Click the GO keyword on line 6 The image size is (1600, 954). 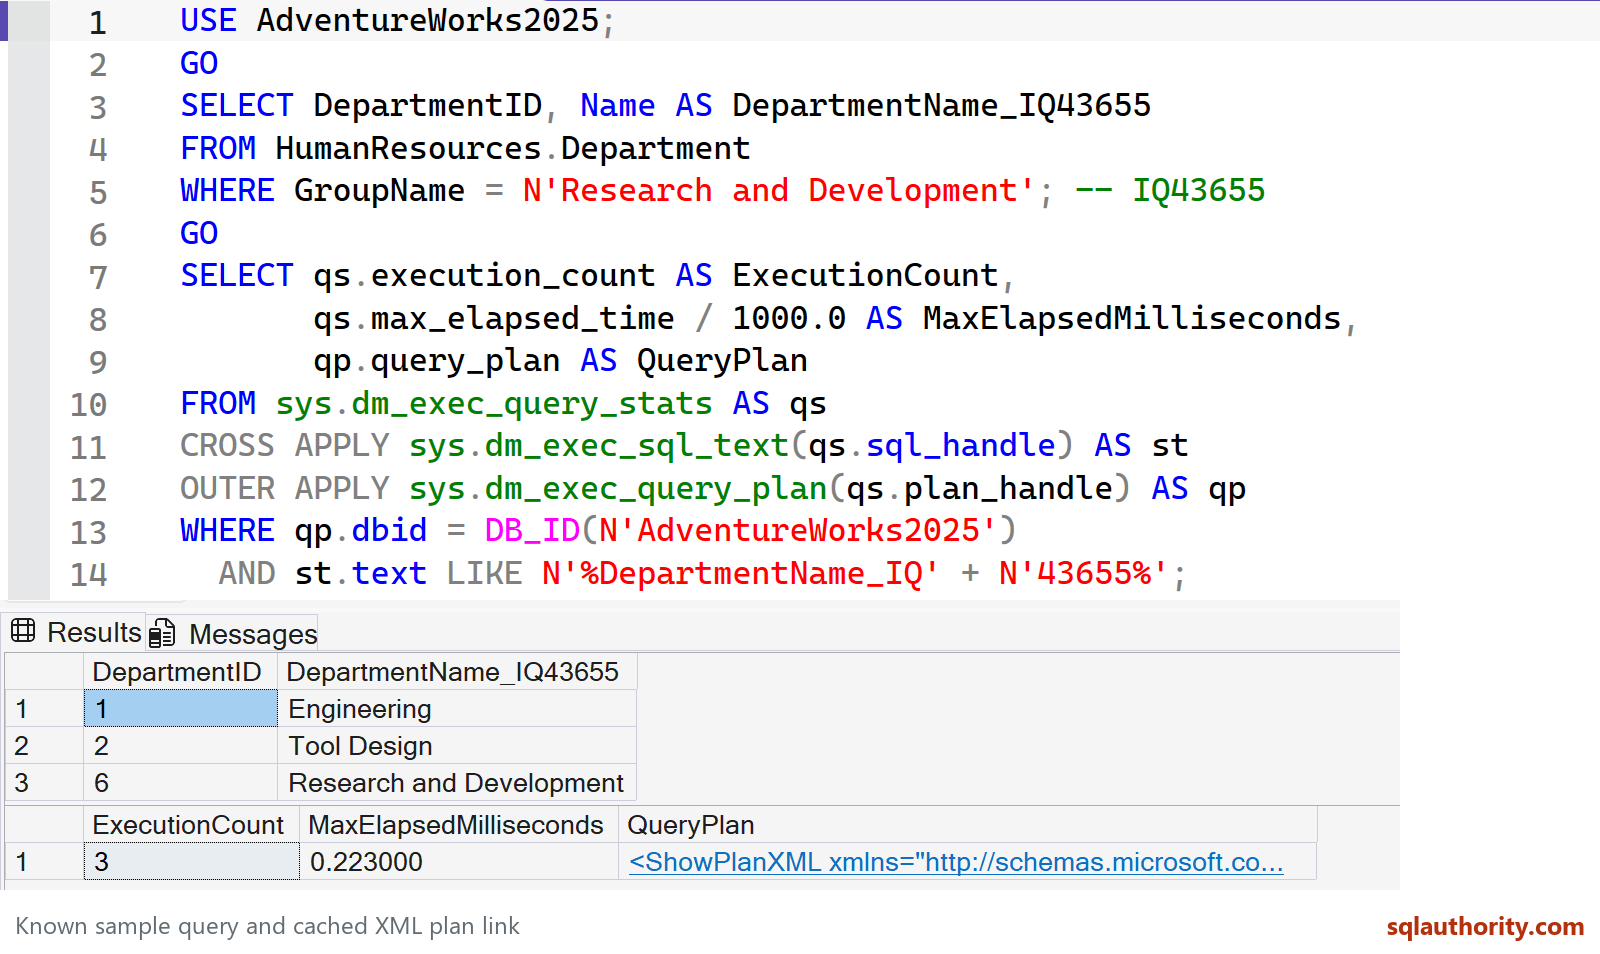click(x=199, y=233)
